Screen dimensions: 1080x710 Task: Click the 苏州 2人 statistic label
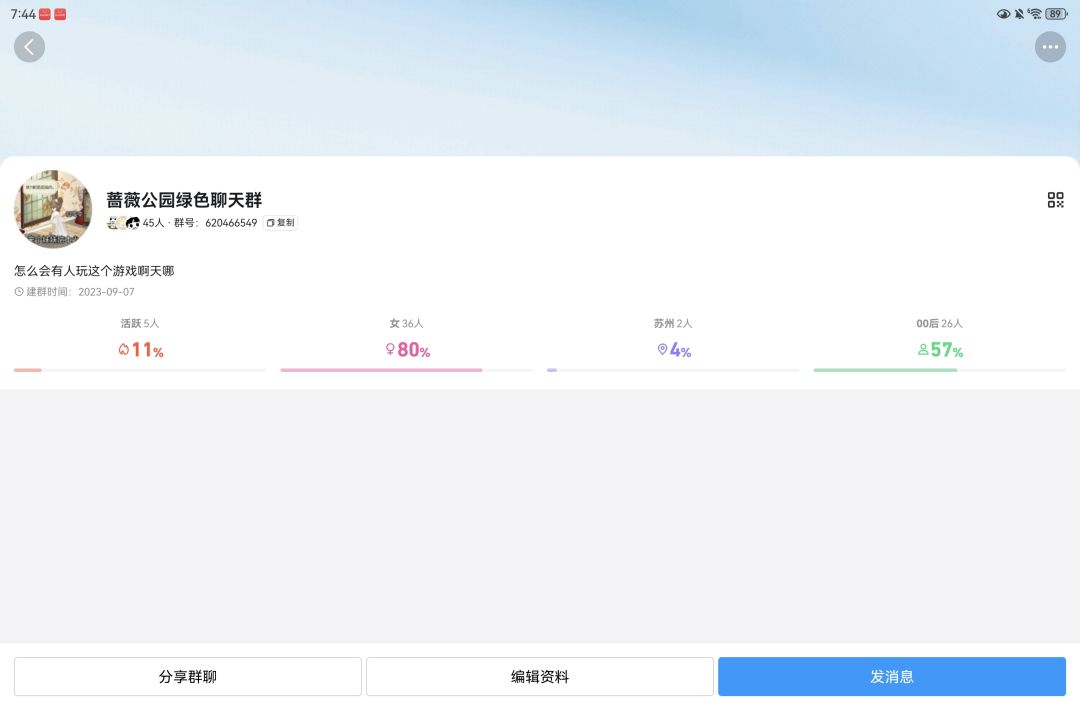click(x=673, y=323)
